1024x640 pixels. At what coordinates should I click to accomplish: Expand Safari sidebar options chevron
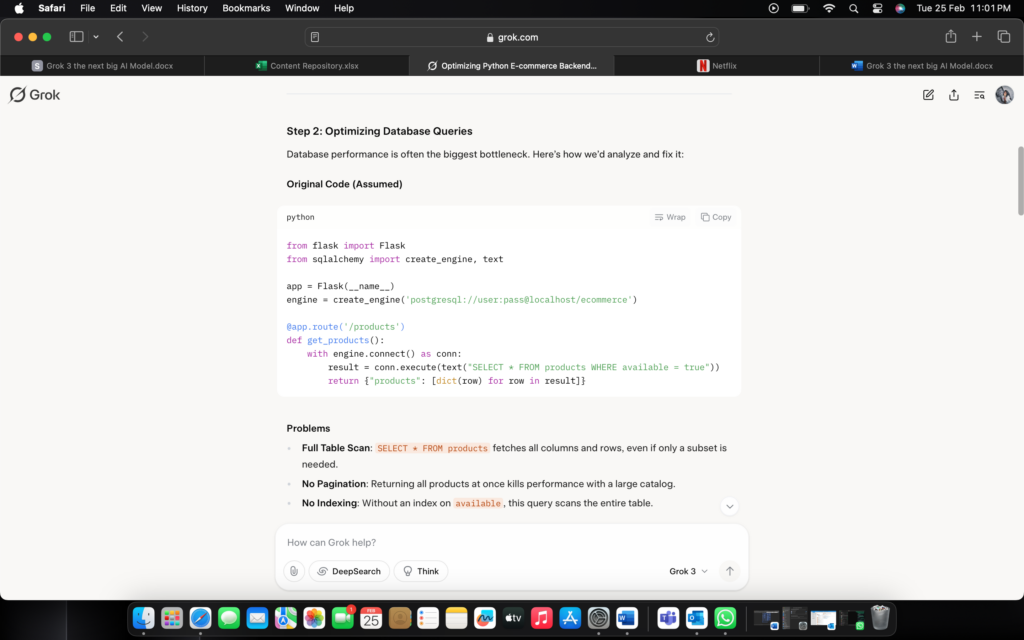point(96,37)
